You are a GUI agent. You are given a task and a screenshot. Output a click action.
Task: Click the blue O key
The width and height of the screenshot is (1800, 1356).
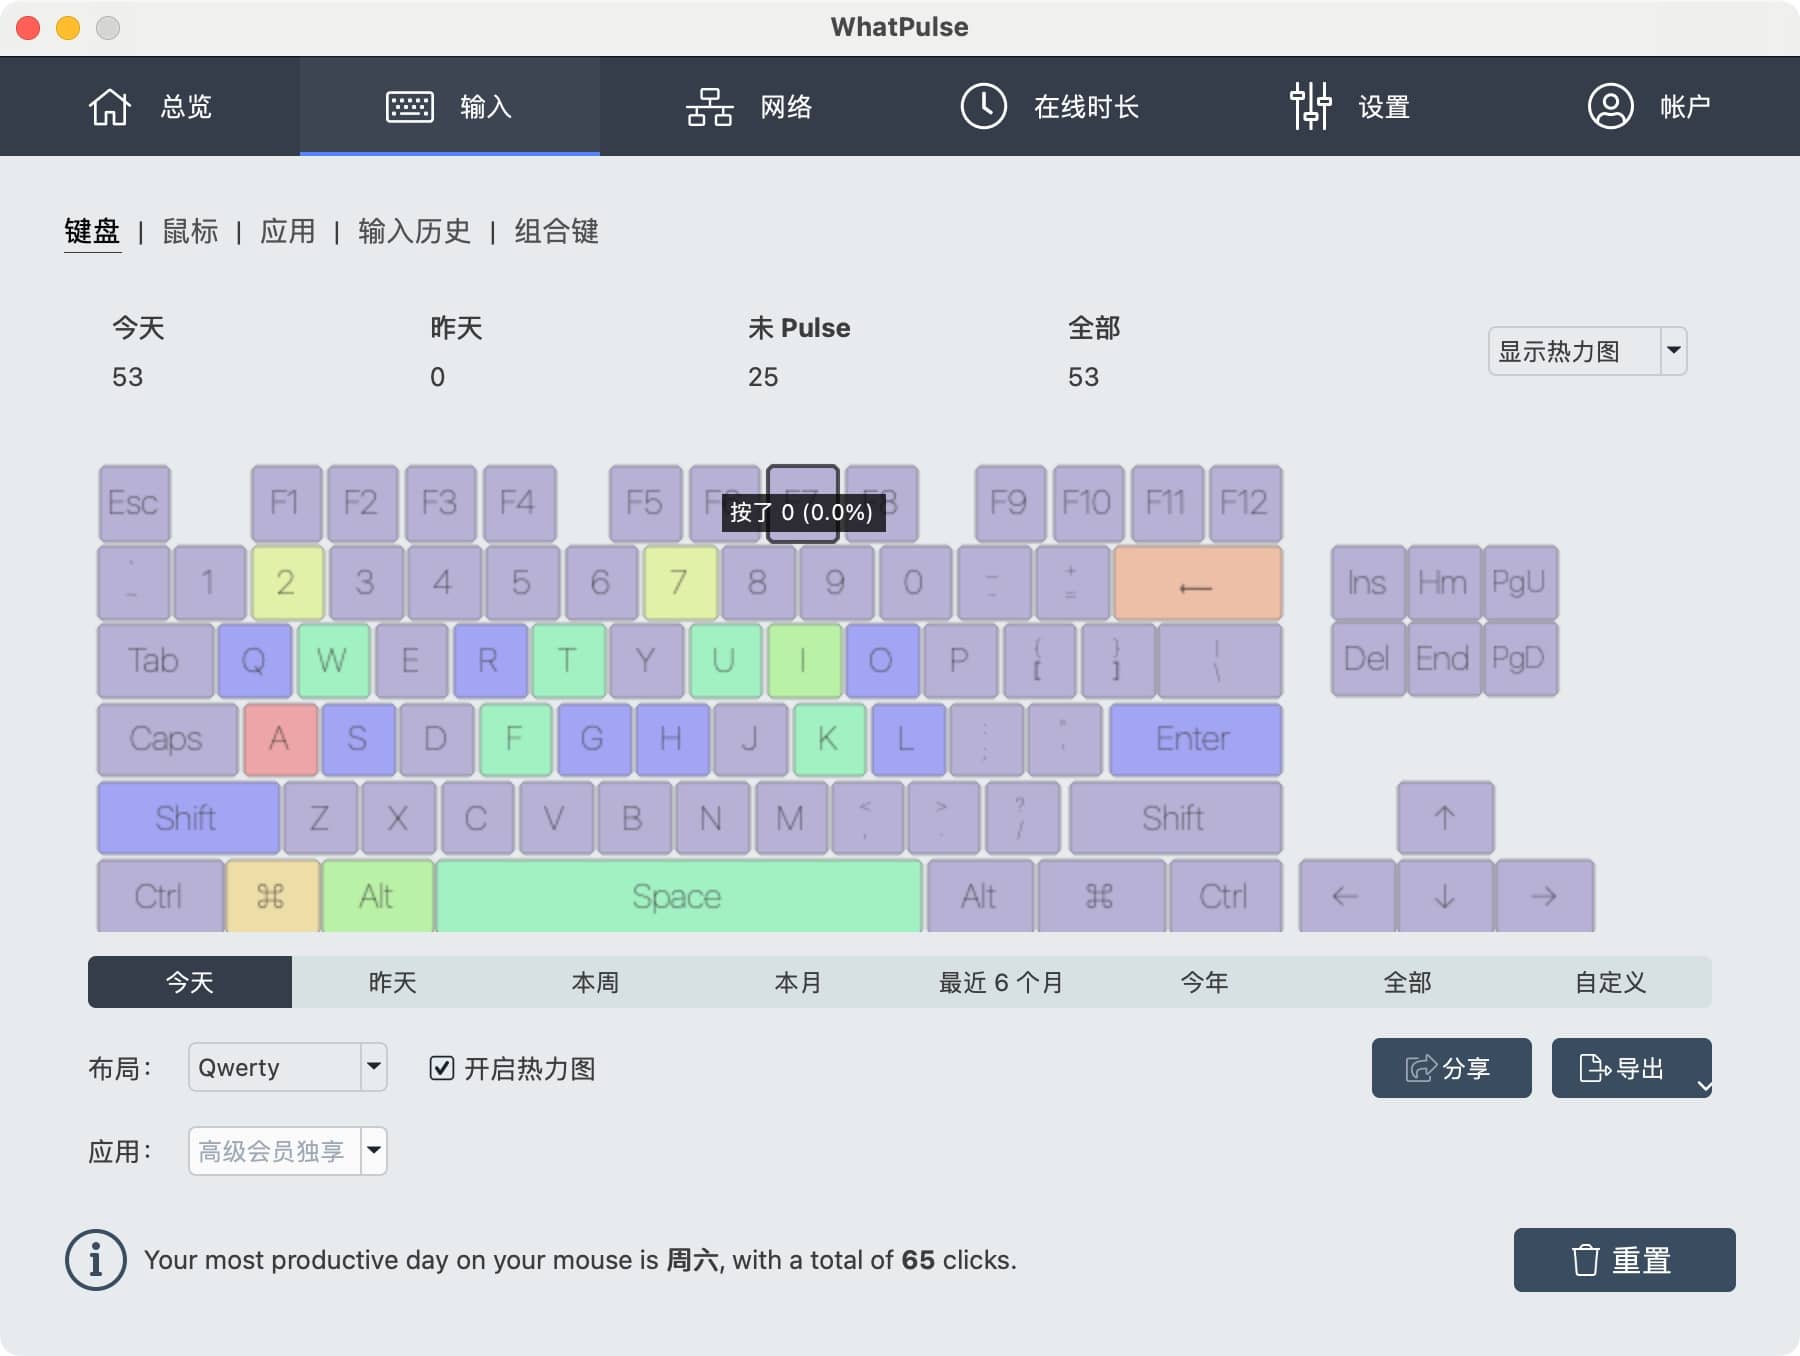(882, 661)
